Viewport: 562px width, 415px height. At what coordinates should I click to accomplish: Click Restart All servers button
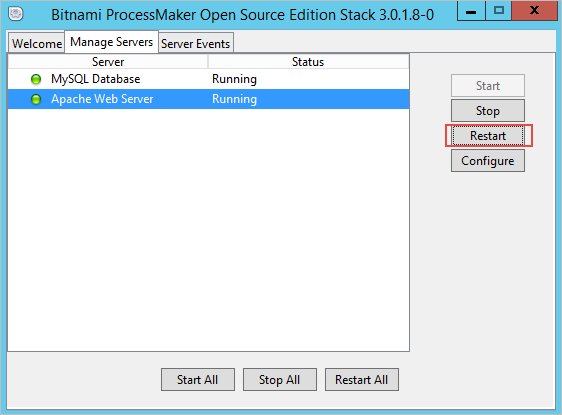coord(362,380)
